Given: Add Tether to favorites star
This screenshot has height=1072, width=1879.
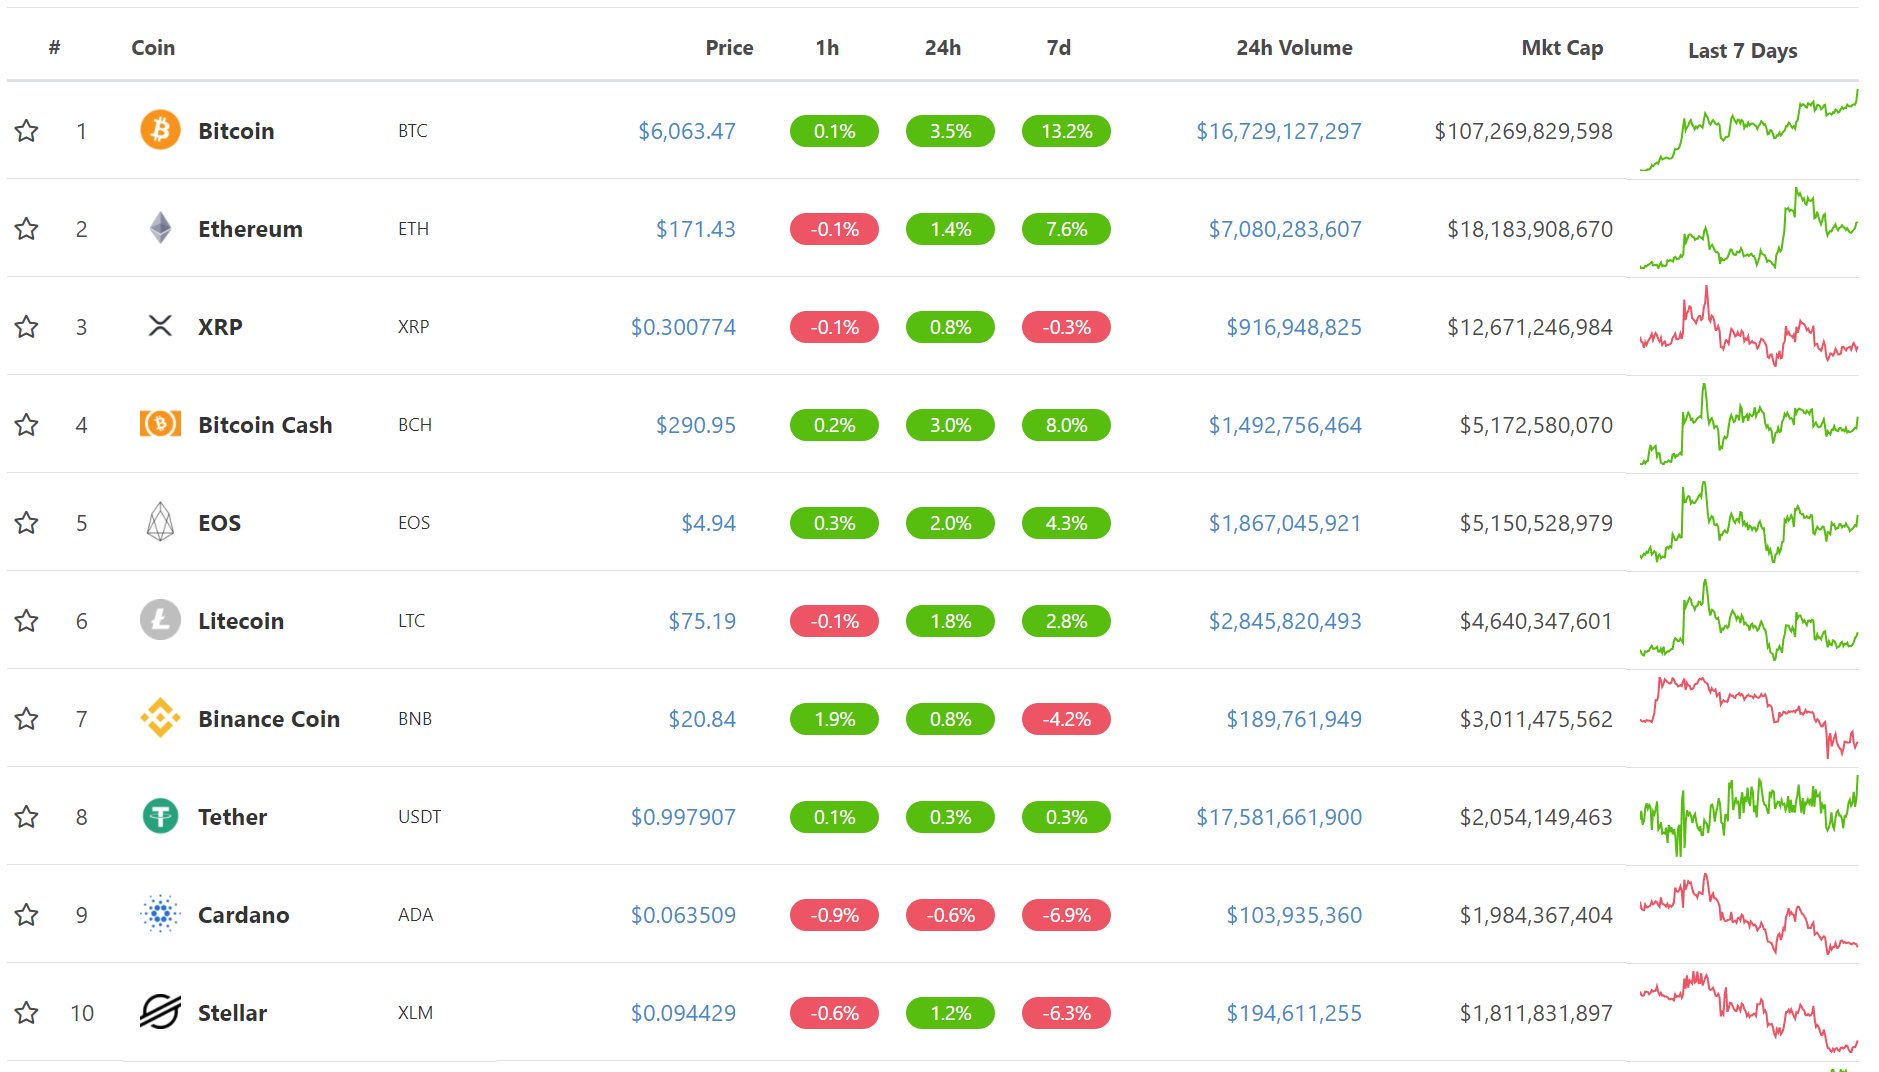Looking at the screenshot, I should 27,816.
